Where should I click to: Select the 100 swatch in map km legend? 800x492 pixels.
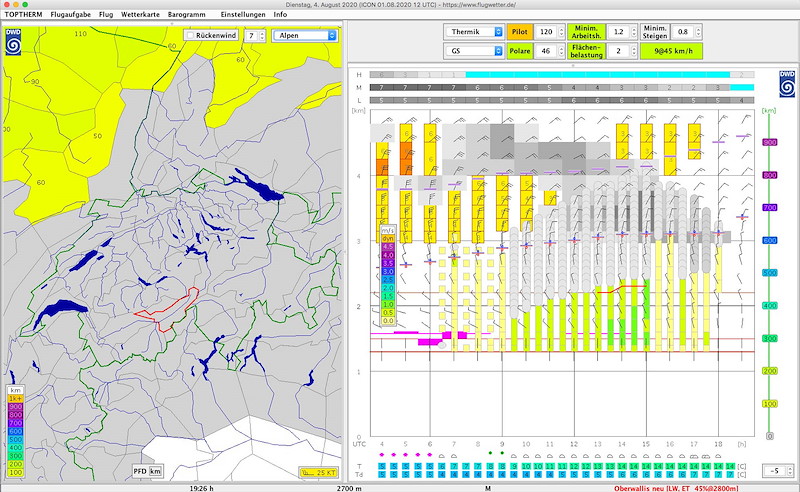[x=16, y=473]
